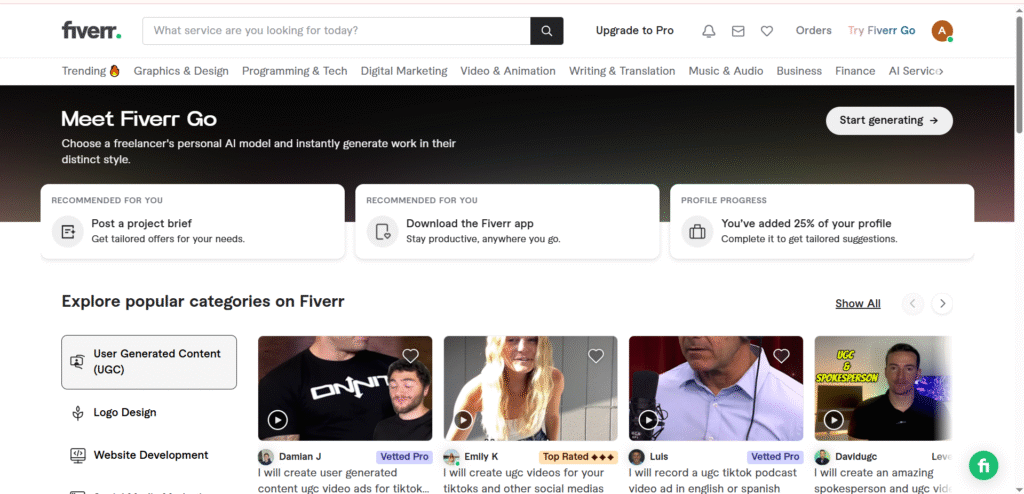Save Luis's gig with heart
The image size is (1024, 494).
(781, 356)
